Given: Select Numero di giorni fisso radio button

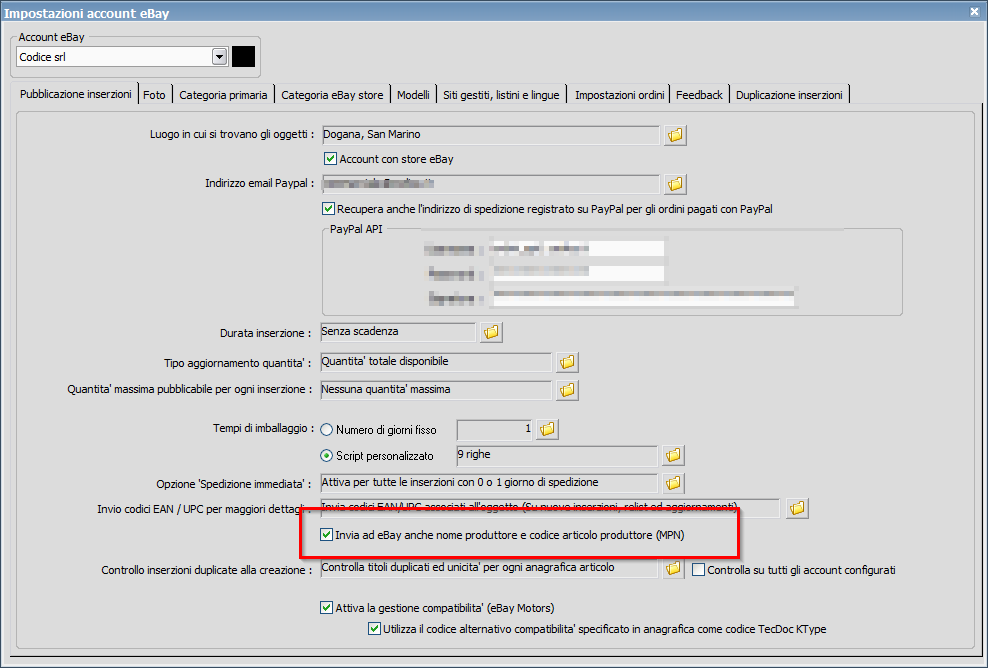Looking at the screenshot, I should pos(326,430).
